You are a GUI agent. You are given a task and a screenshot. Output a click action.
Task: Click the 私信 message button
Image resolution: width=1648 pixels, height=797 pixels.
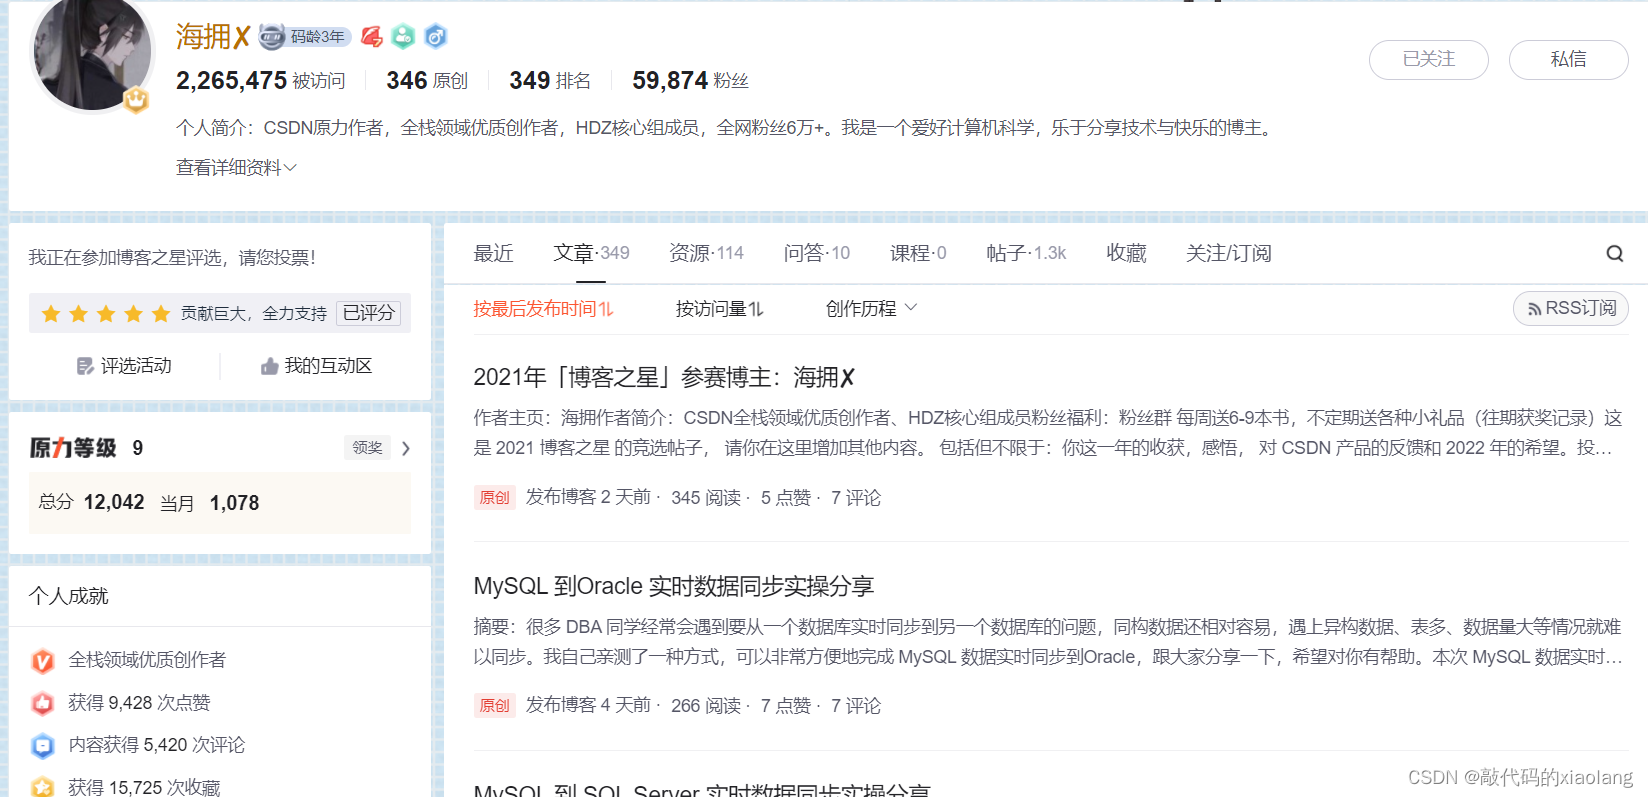(1568, 59)
